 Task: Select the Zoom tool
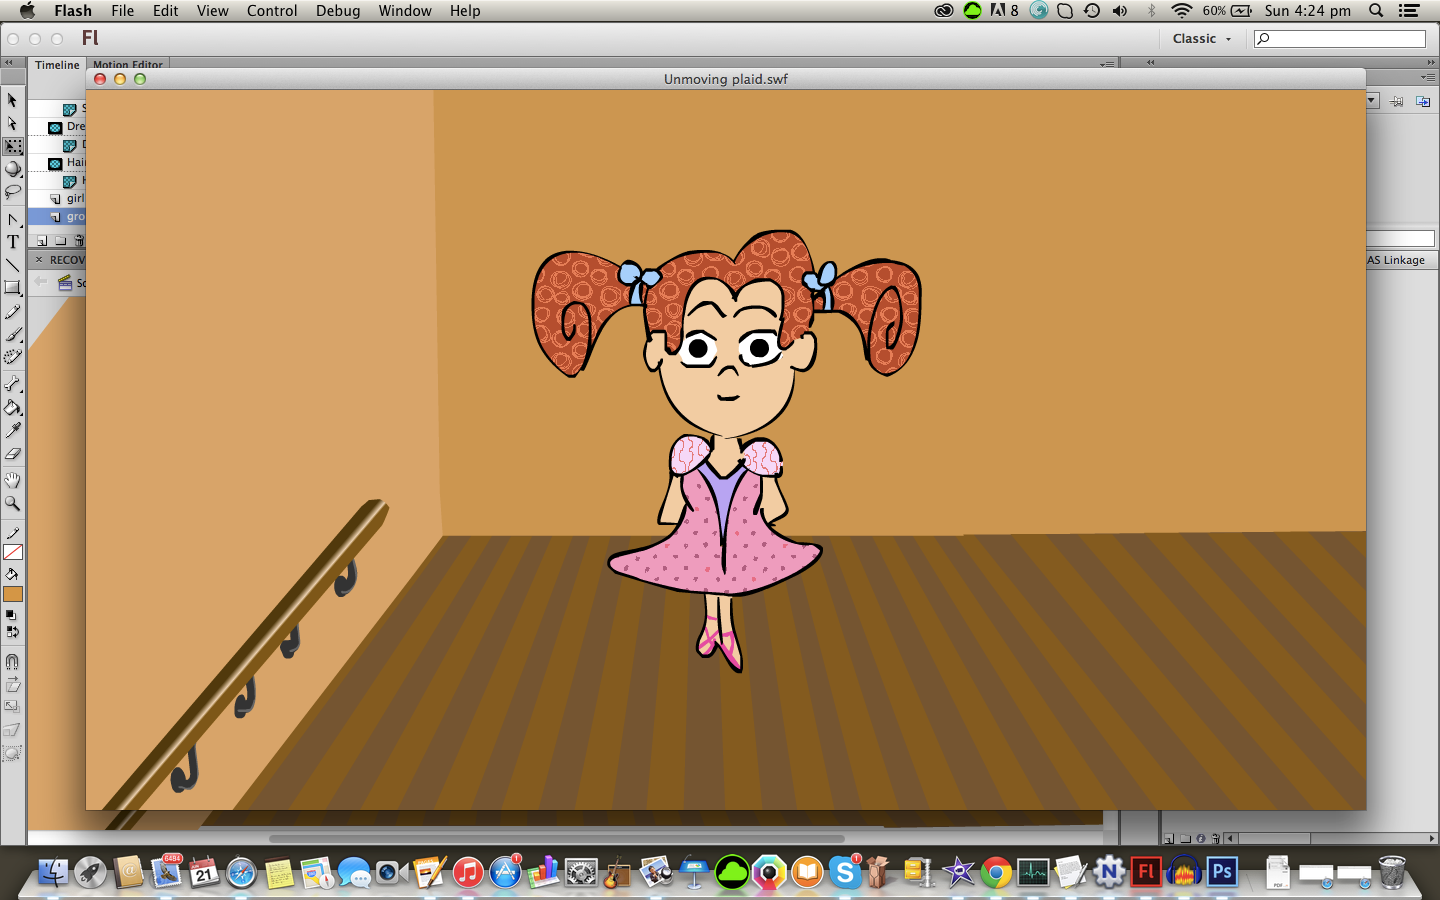[x=13, y=502]
